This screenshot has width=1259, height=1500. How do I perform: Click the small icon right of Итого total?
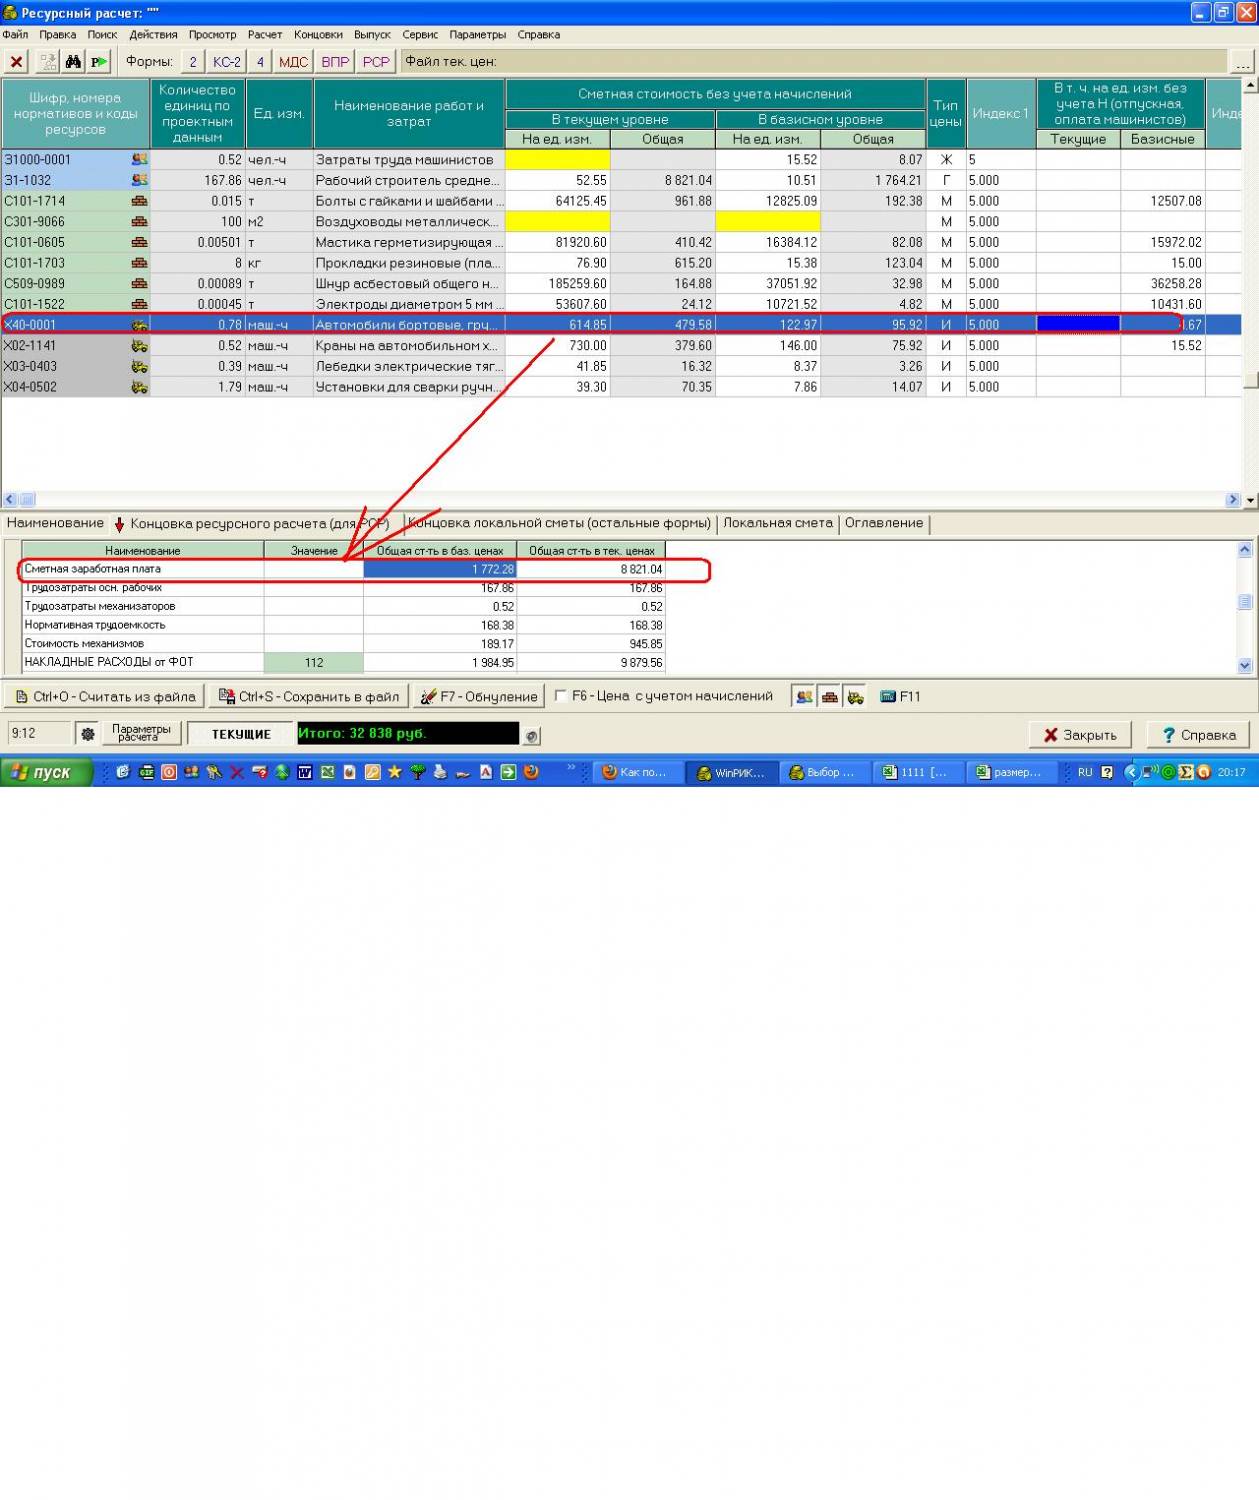pos(532,735)
